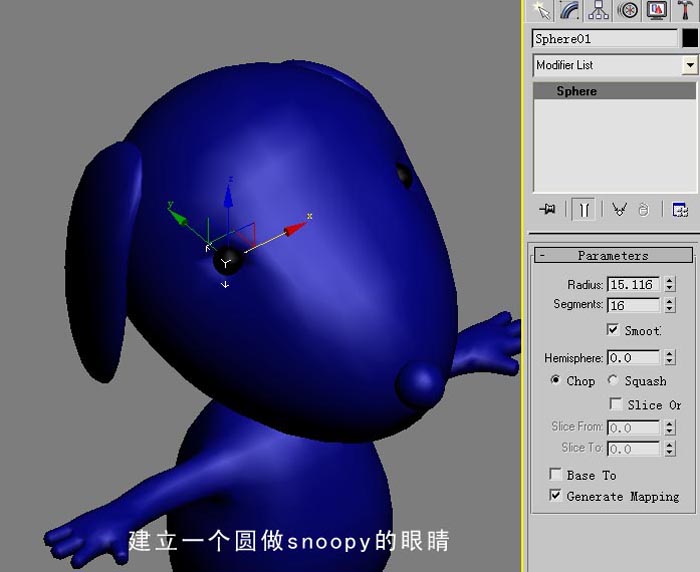Click the Segments value field
This screenshot has width=700, height=572.
(634, 305)
